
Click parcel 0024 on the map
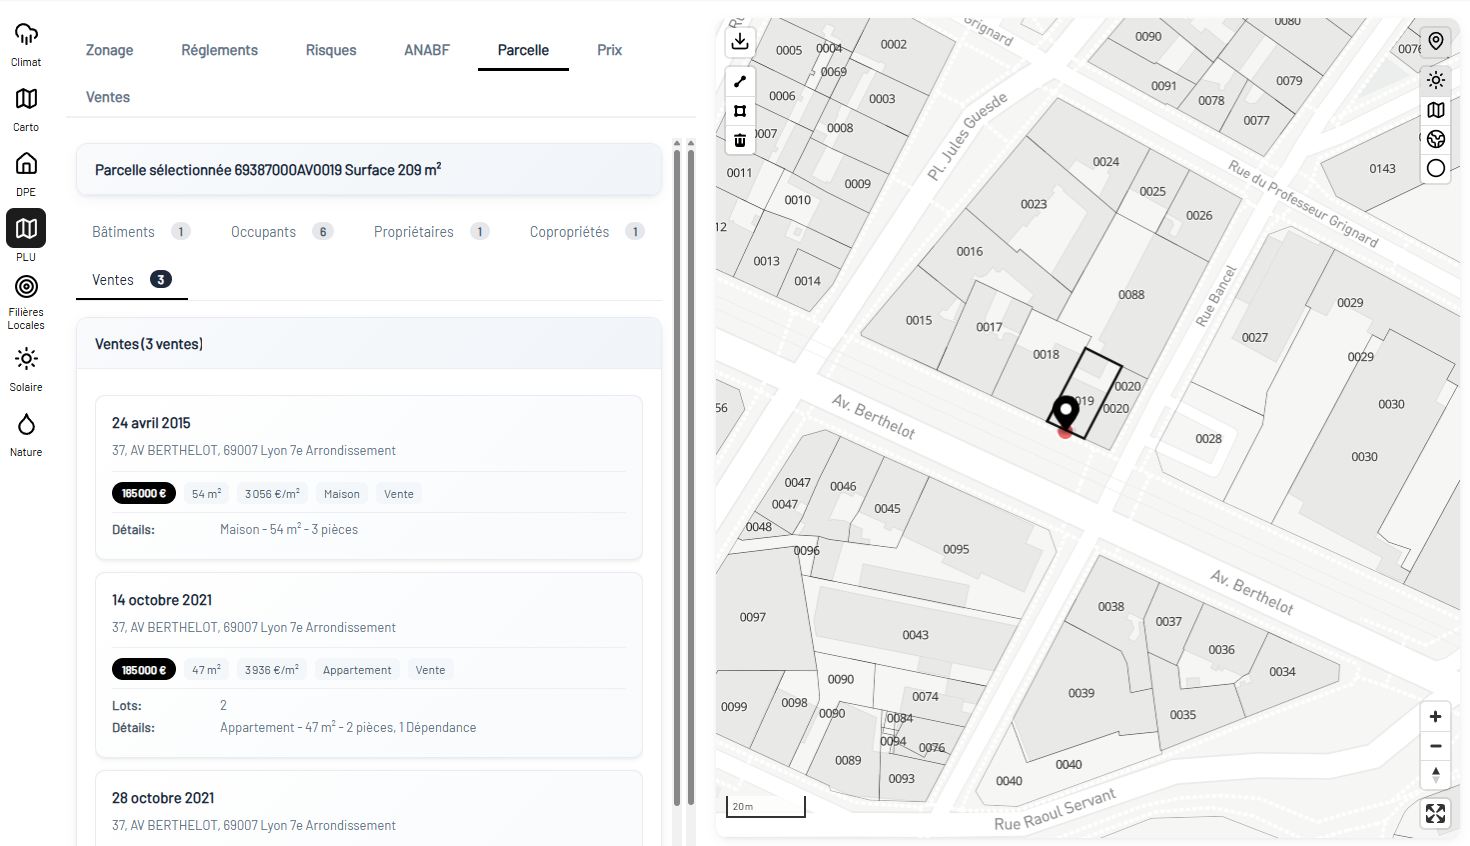(x=1106, y=162)
